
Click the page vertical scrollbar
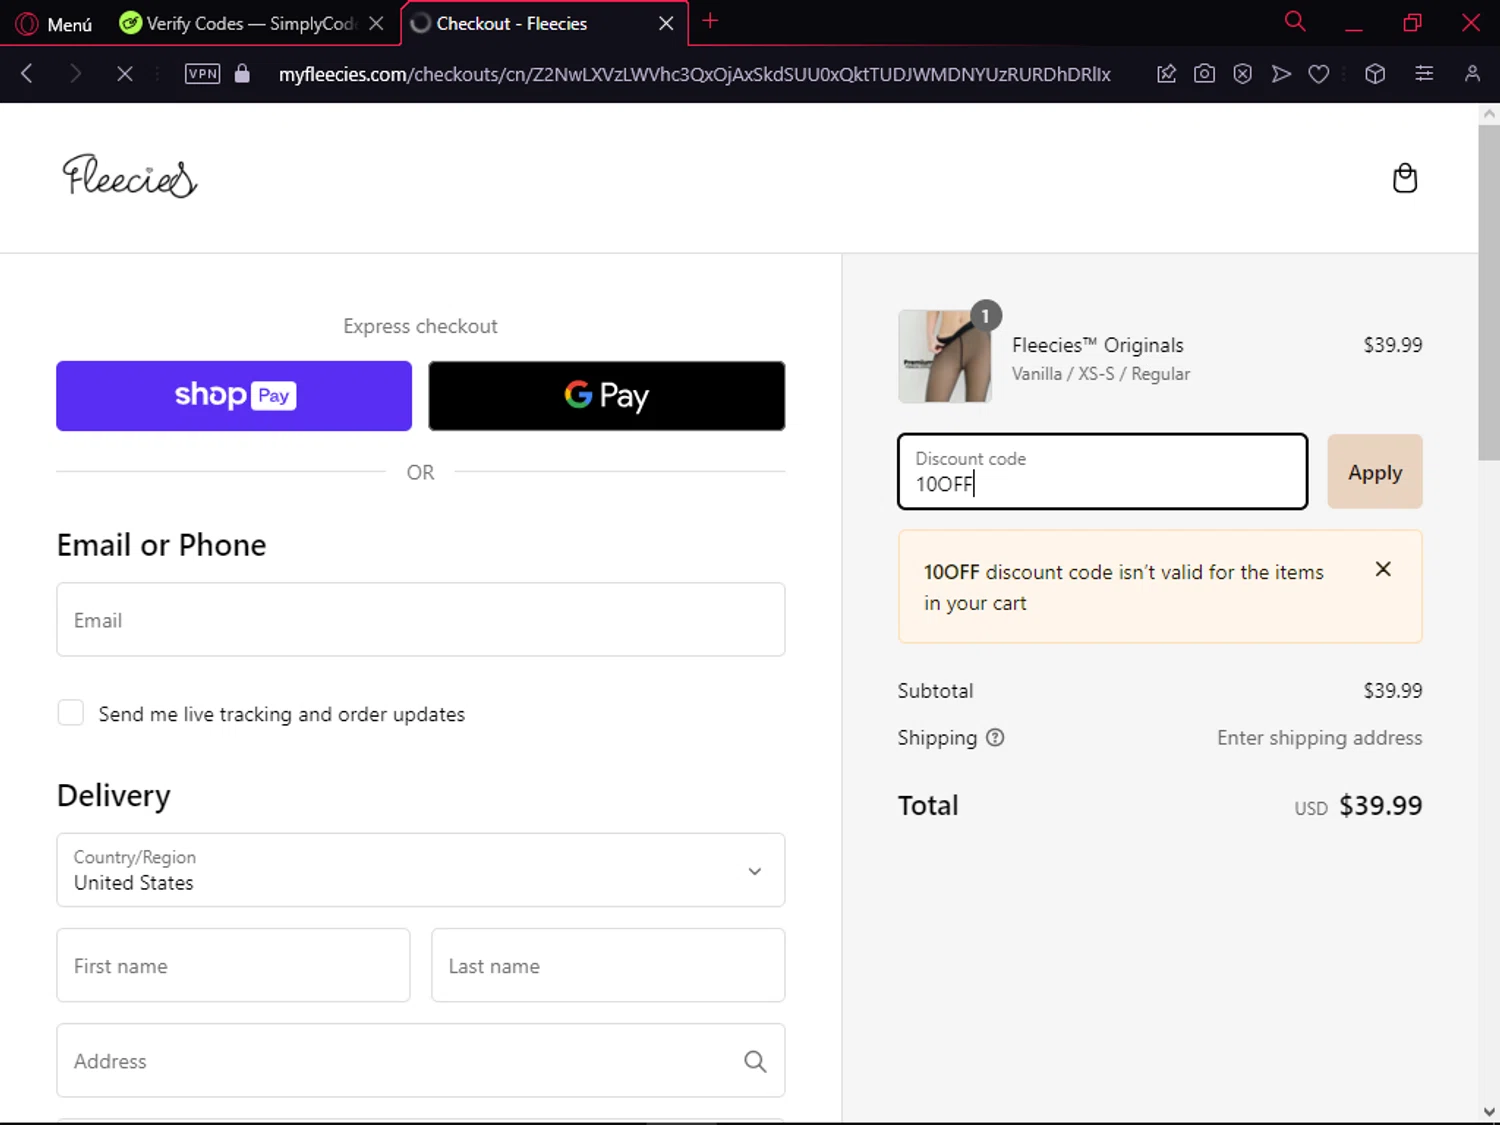point(1488,292)
